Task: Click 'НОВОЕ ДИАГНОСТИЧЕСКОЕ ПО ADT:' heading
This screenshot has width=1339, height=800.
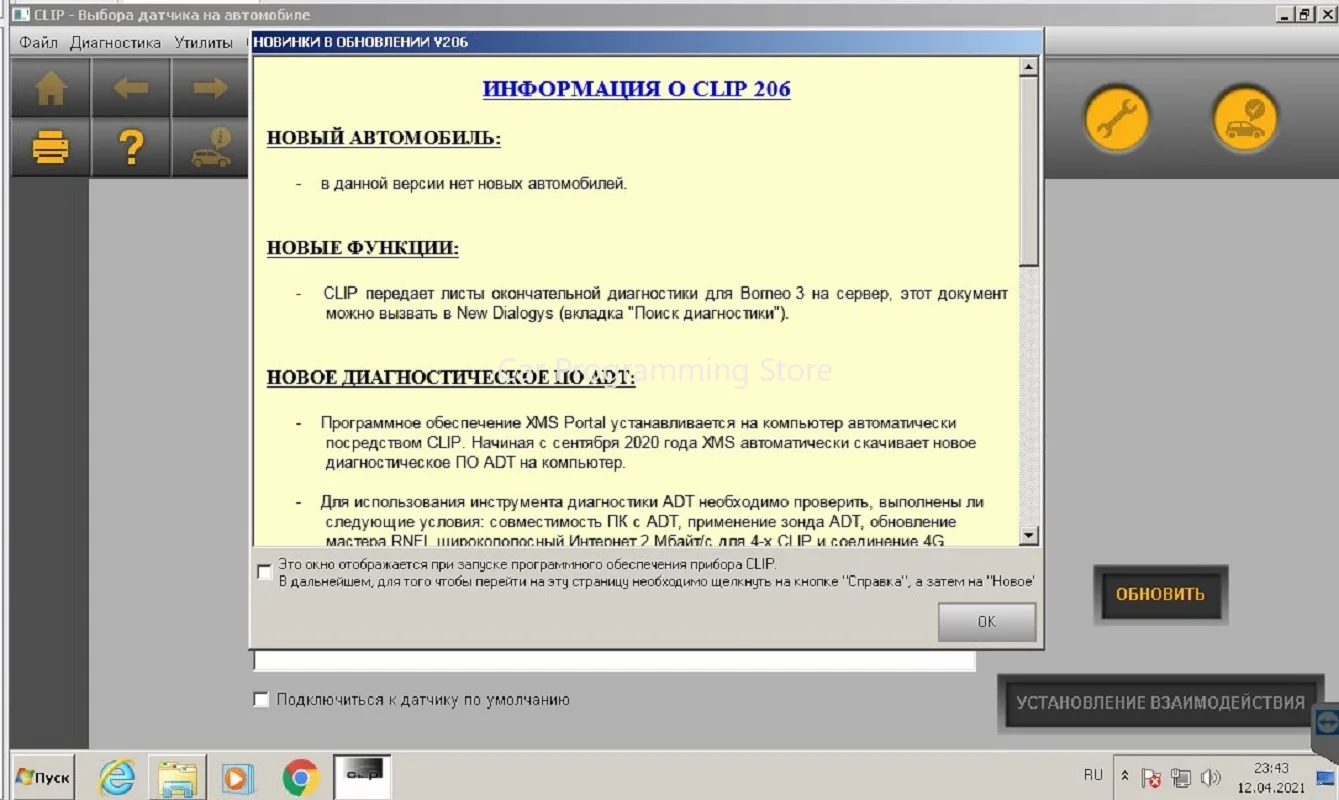Action: 450,377
